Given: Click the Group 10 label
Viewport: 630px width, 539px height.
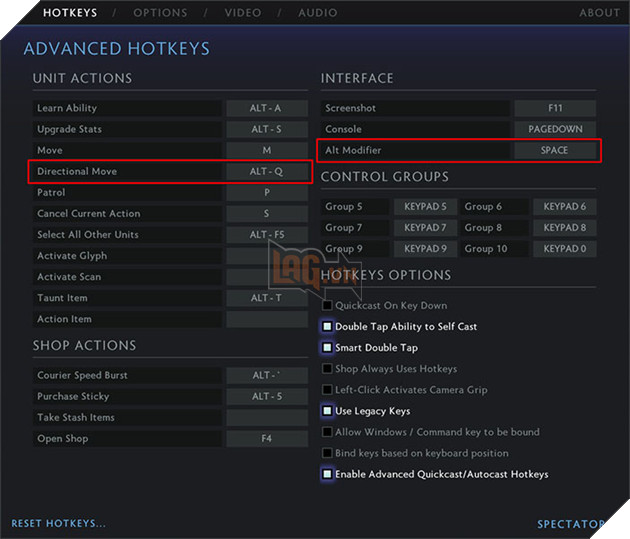Looking at the screenshot, I should tap(486, 249).
